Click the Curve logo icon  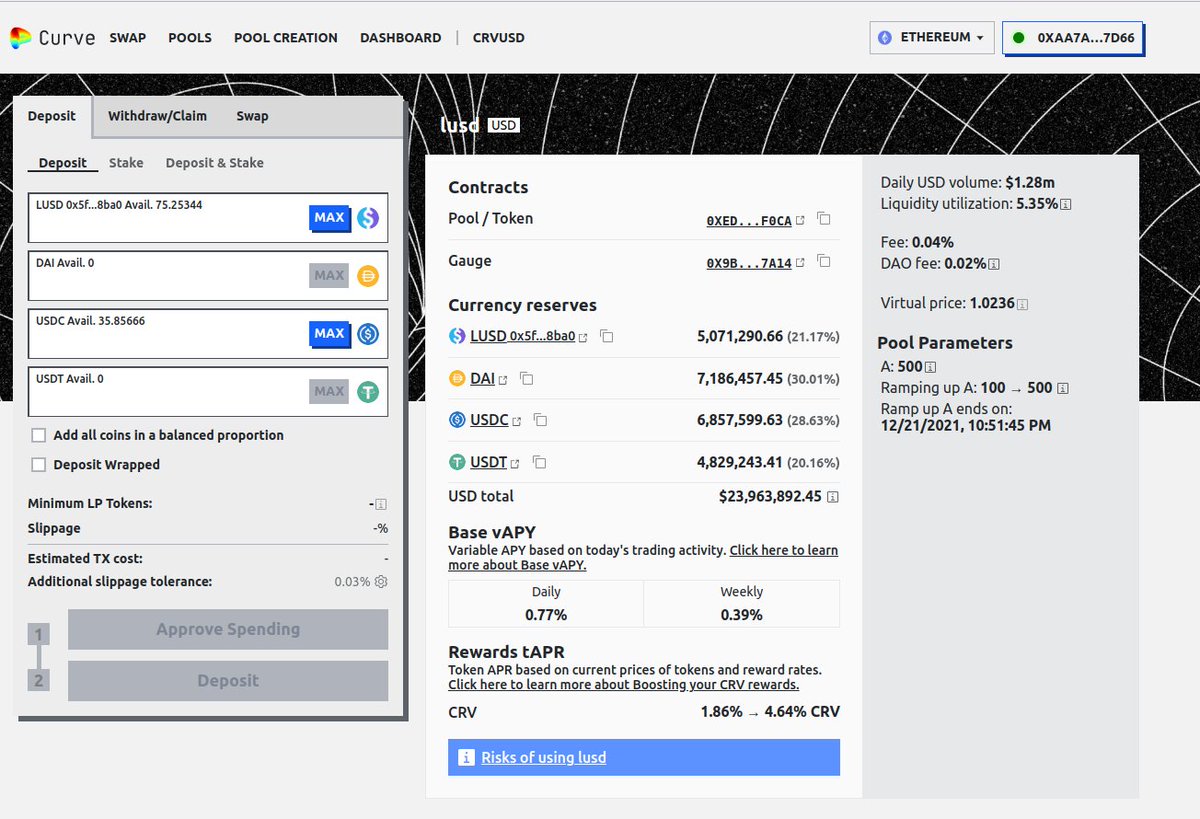20,38
